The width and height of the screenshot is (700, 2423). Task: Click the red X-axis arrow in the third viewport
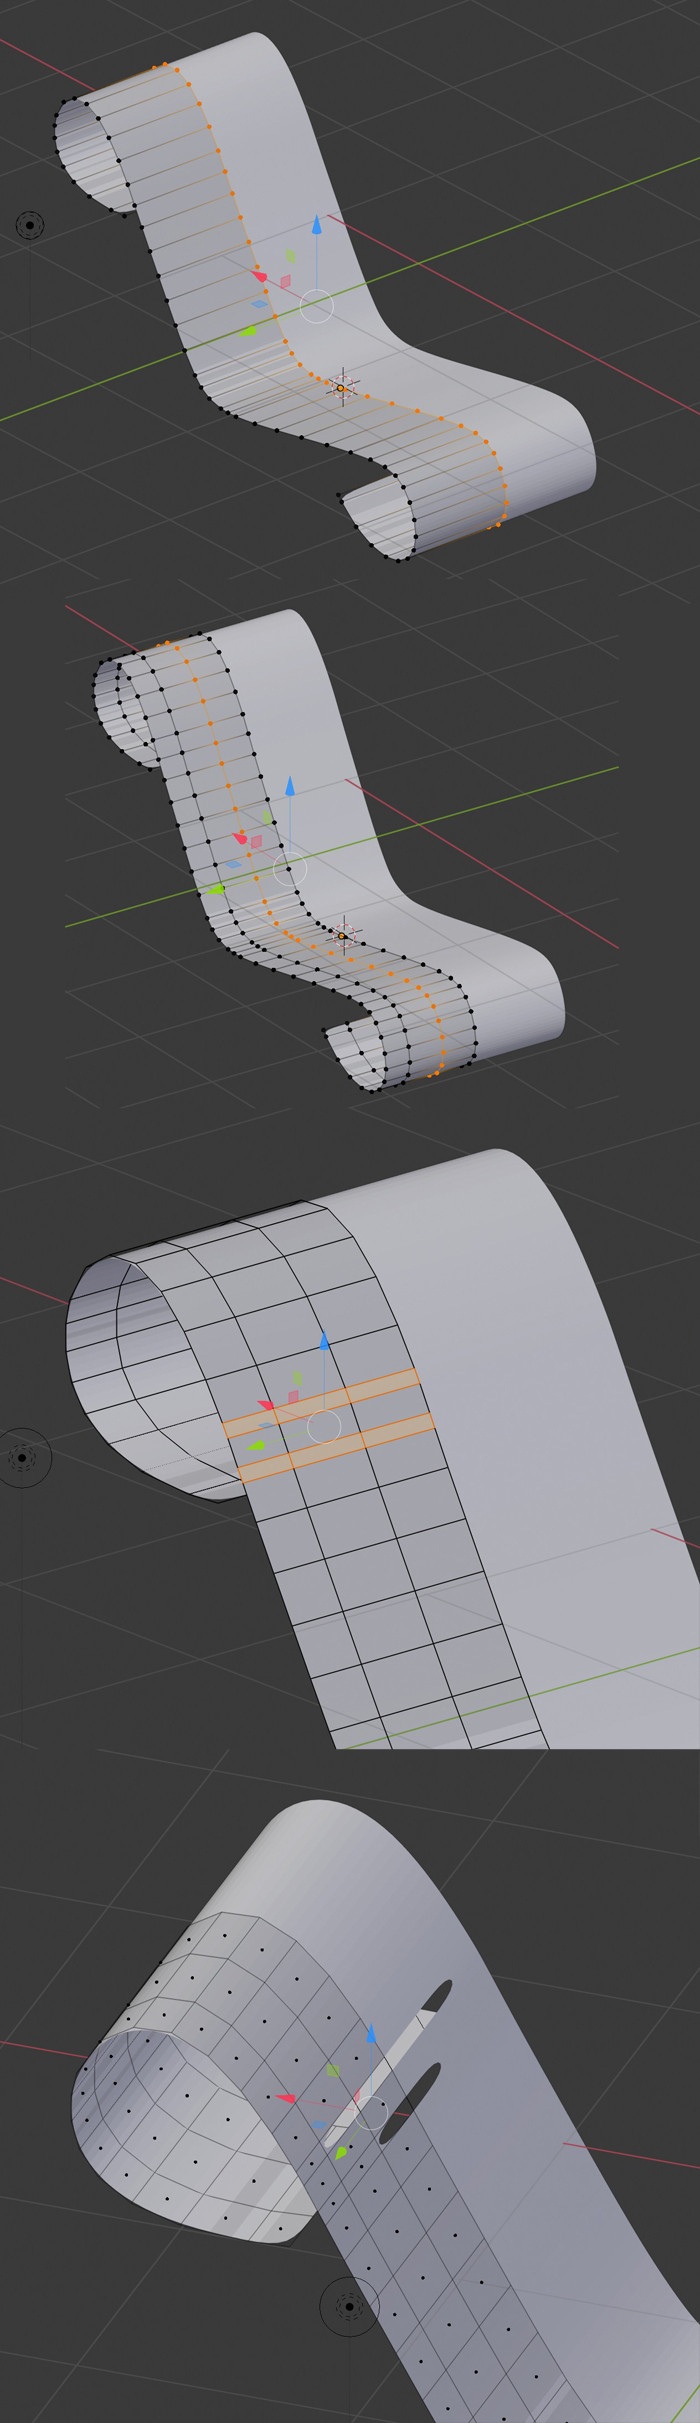(267, 1405)
